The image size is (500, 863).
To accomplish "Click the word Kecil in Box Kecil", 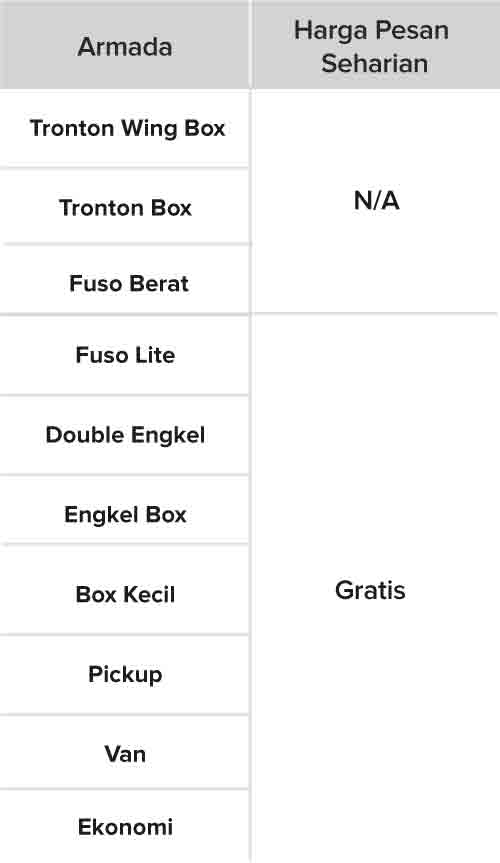I will pos(149,594).
